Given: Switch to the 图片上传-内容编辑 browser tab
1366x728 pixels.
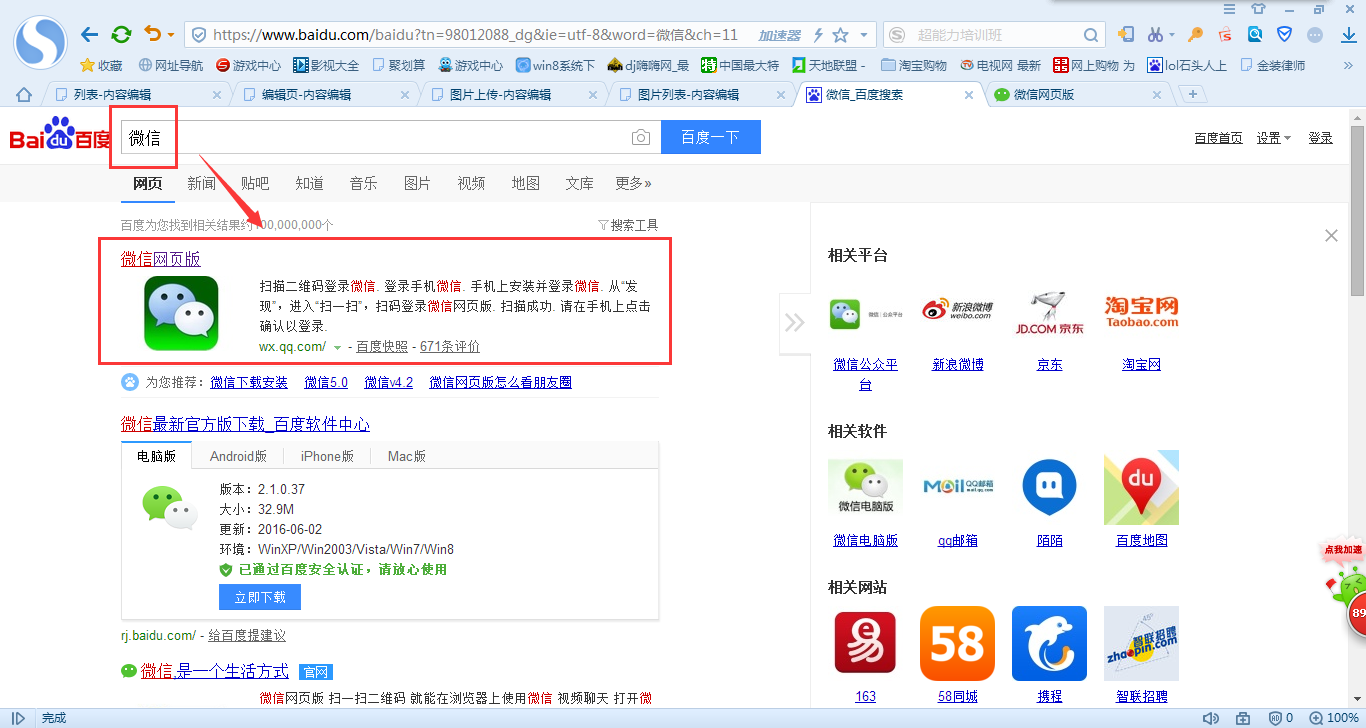Looking at the screenshot, I should click(x=512, y=95).
